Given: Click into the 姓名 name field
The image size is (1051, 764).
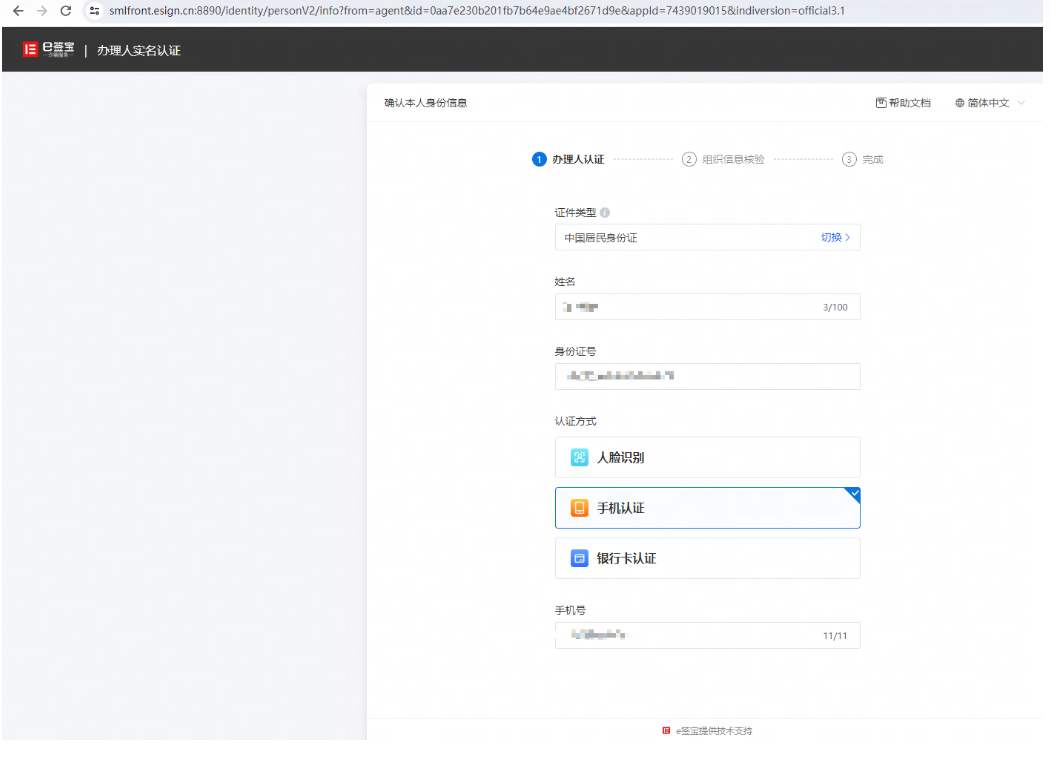Looking at the screenshot, I should point(707,307).
